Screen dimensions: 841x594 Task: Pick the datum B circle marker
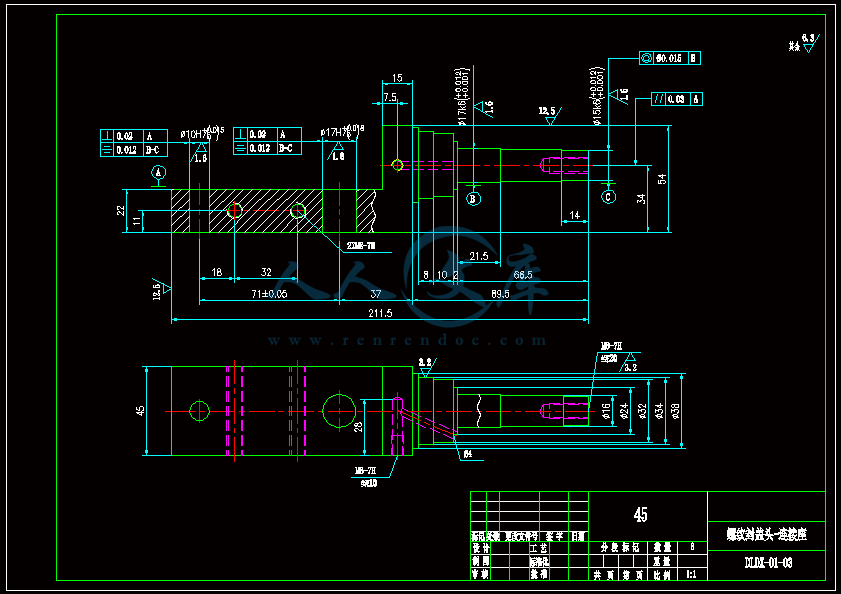[x=473, y=199]
